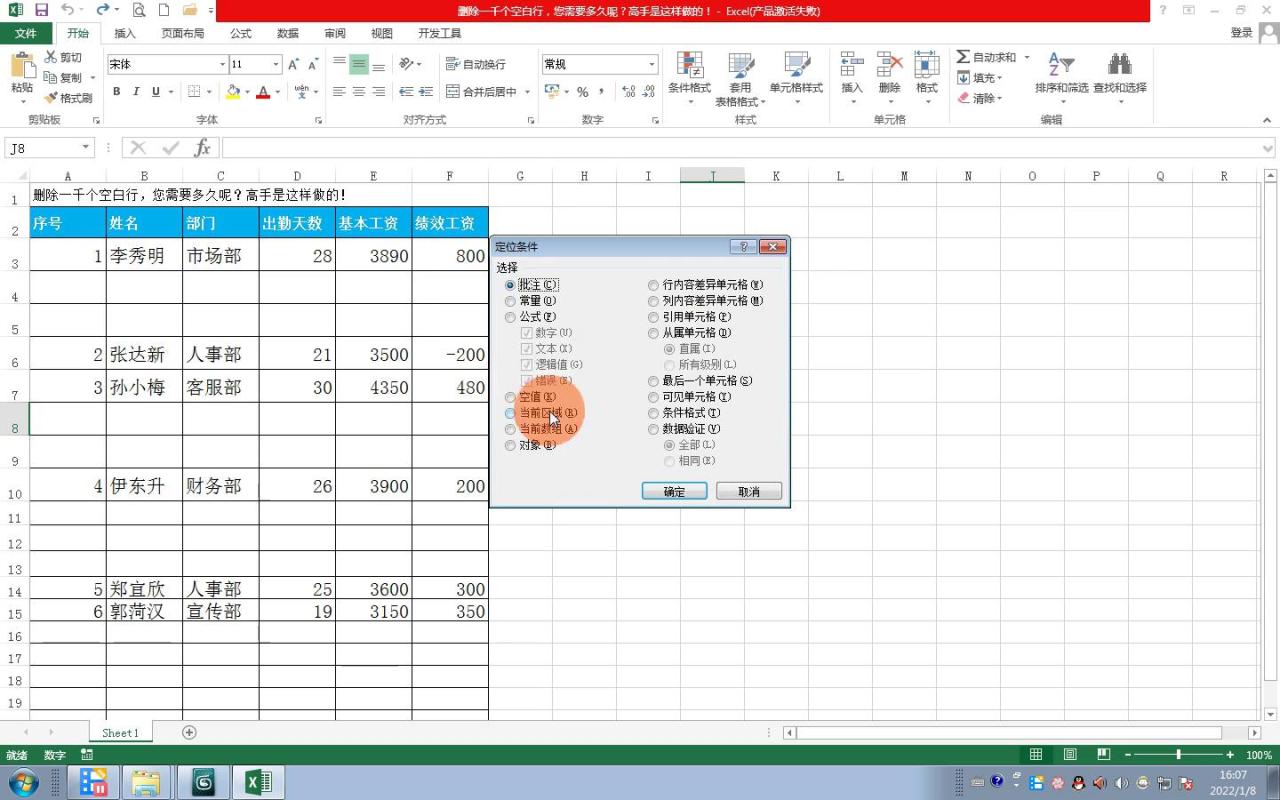Open Find and Select (查找和选择) dropdown

pyautogui.click(x=1119, y=79)
